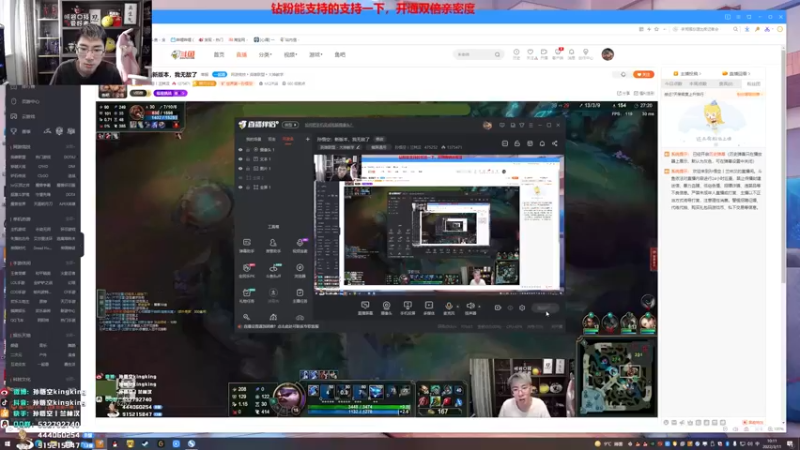Open the first toolbox tool in top row
This screenshot has height=450, width=800.
[247, 245]
